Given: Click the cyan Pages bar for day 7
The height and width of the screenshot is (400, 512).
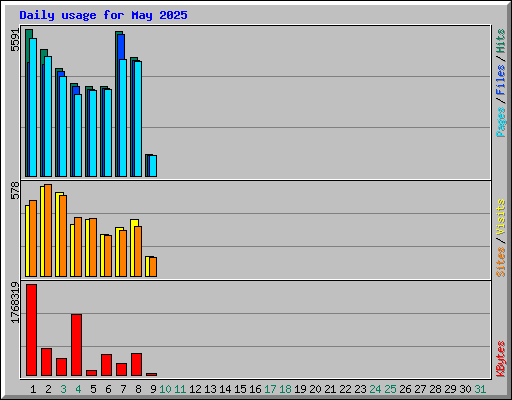Looking at the screenshot, I should tap(123, 118).
